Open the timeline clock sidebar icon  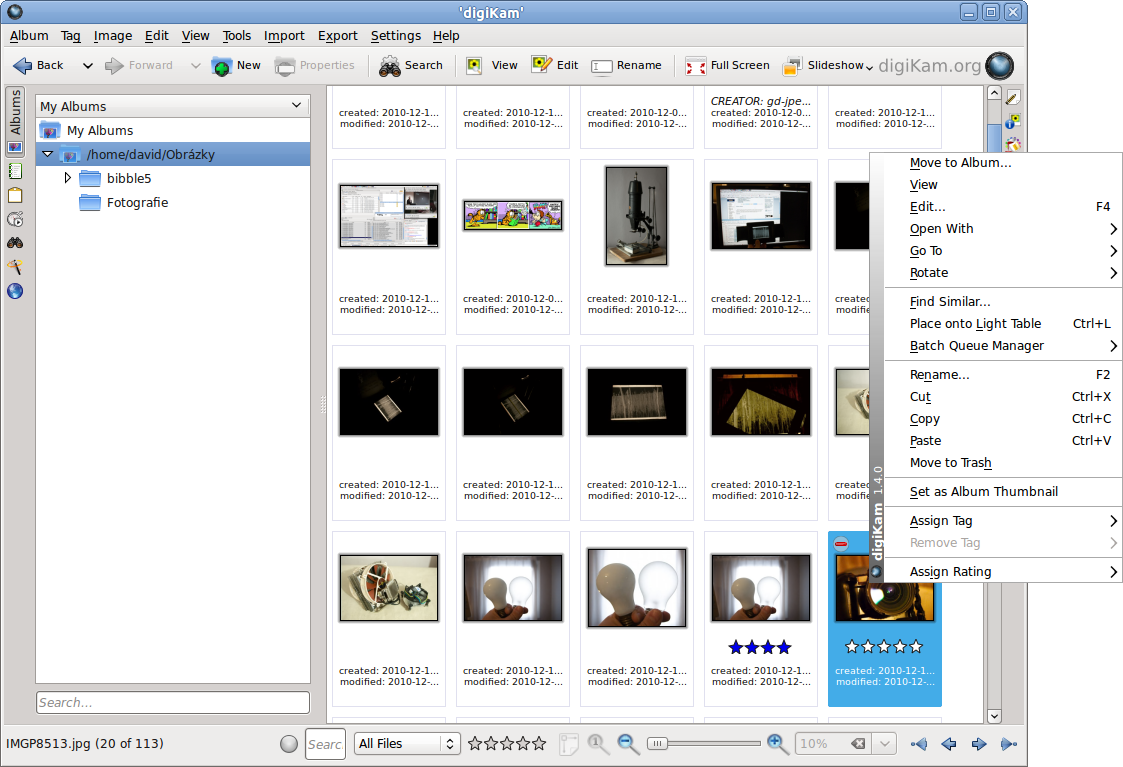pyautogui.click(x=15, y=219)
